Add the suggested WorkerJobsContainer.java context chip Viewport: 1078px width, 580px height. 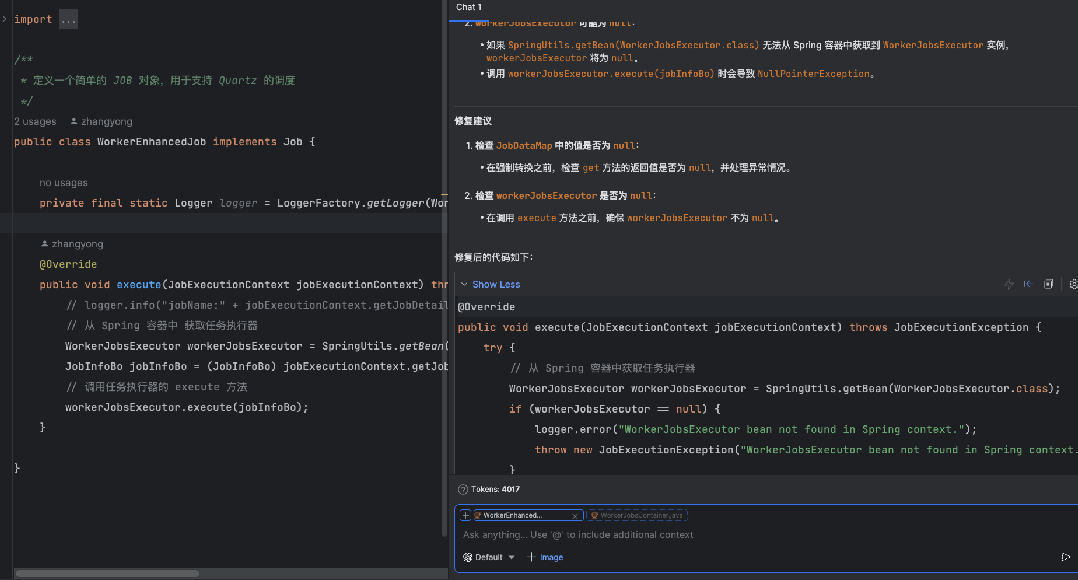(x=637, y=515)
